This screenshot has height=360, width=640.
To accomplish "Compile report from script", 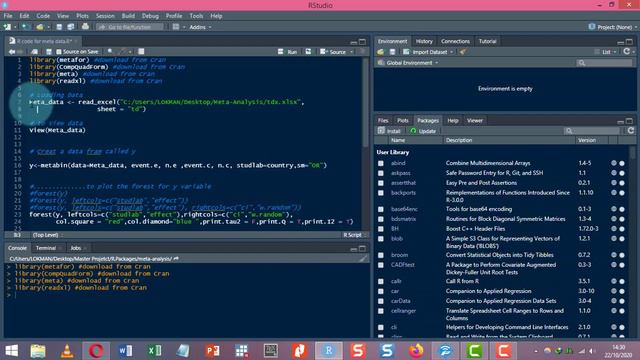I will coord(141,51).
